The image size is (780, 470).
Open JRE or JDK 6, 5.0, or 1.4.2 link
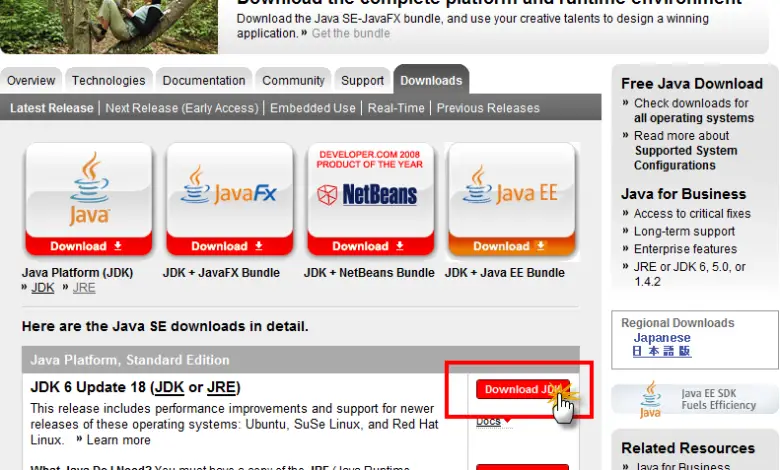689,274
